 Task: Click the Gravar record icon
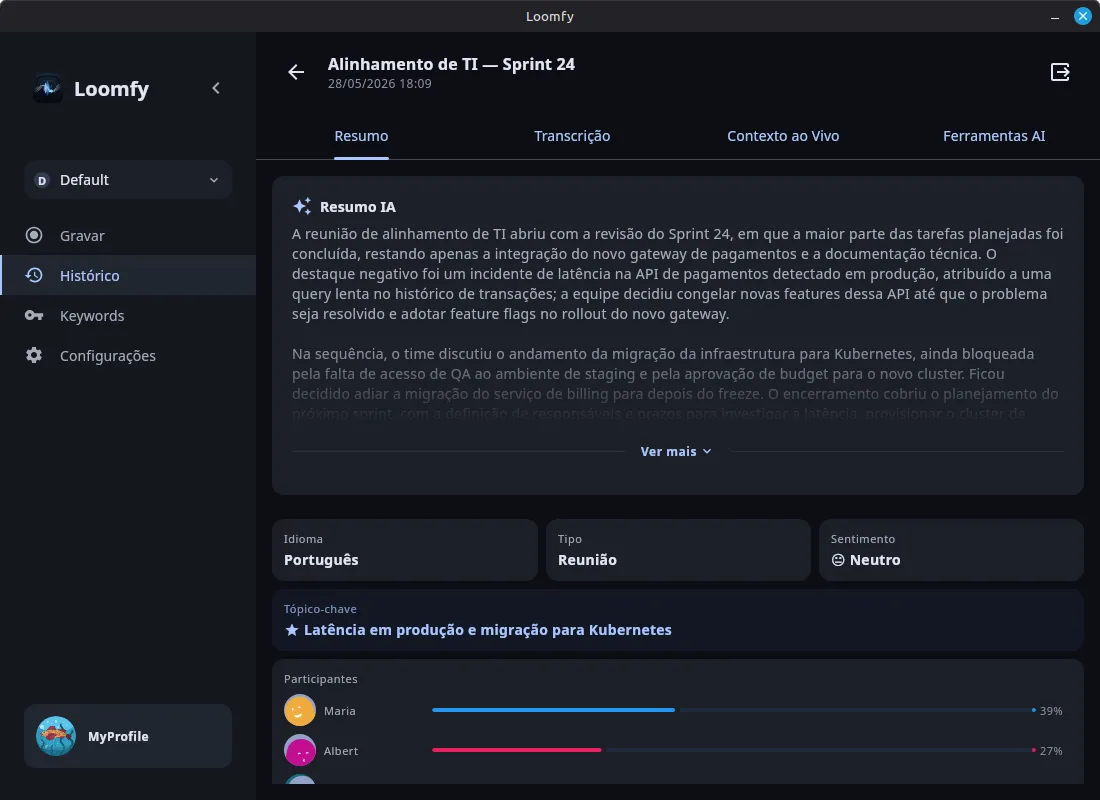coord(34,235)
